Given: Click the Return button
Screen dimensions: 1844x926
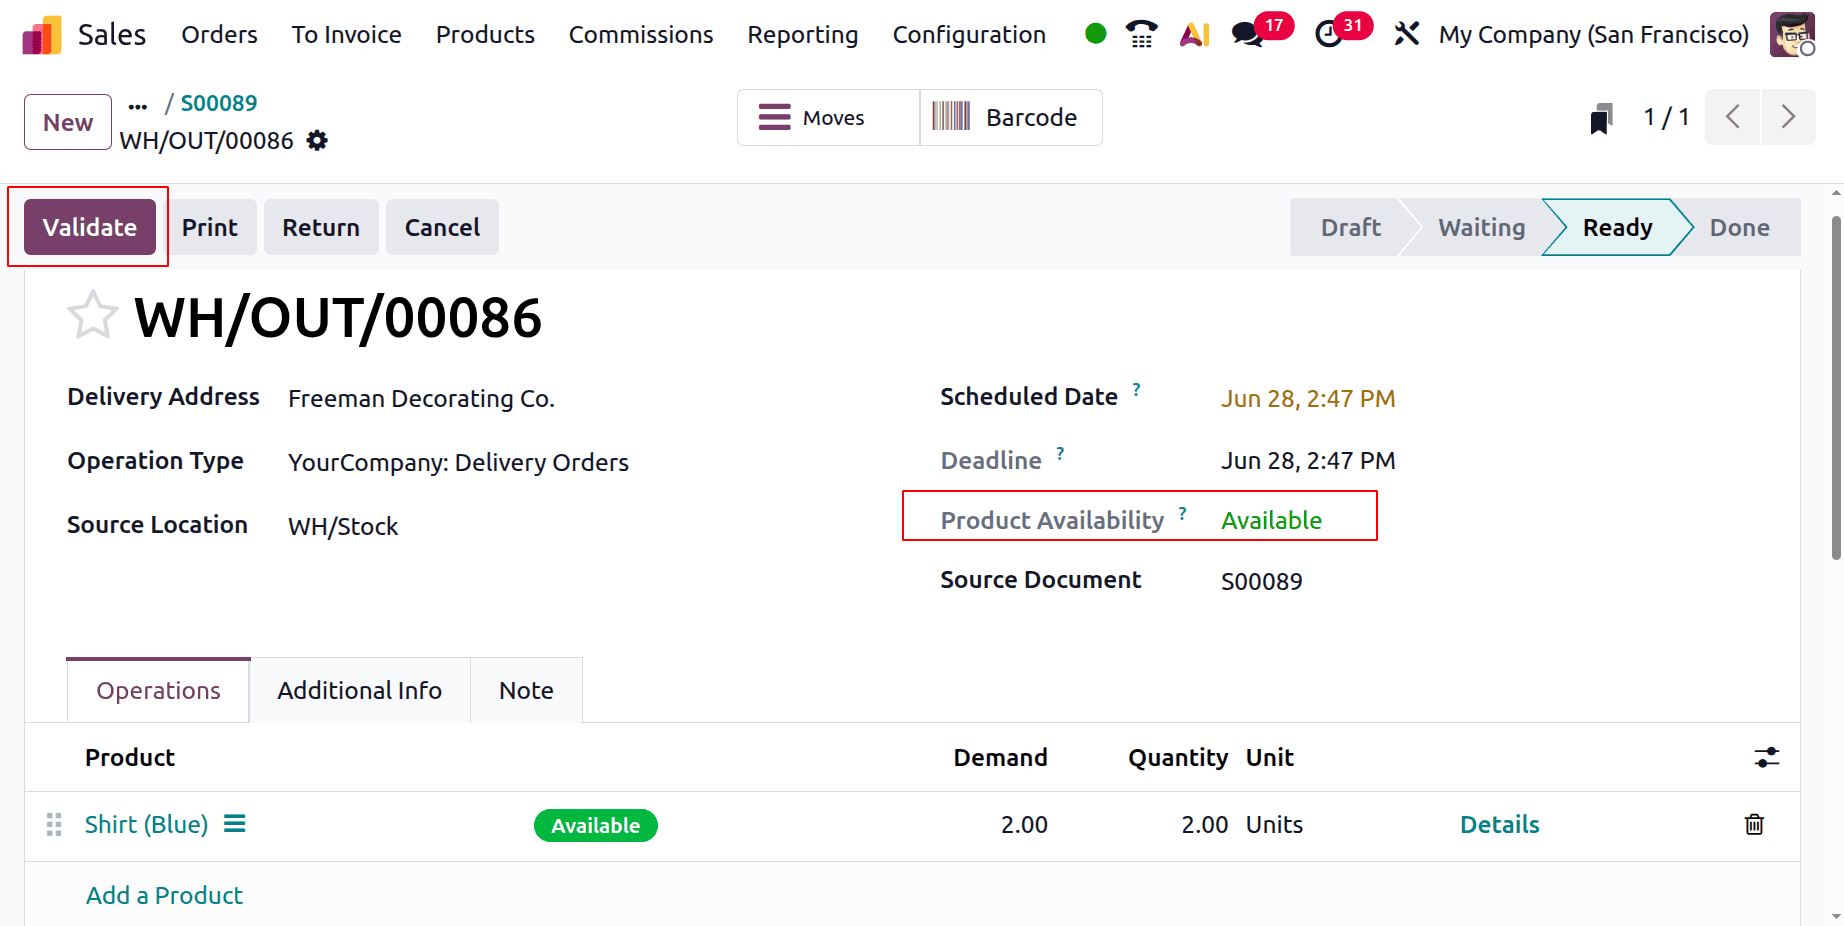Looking at the screenshot, I should tap(321, 227).
